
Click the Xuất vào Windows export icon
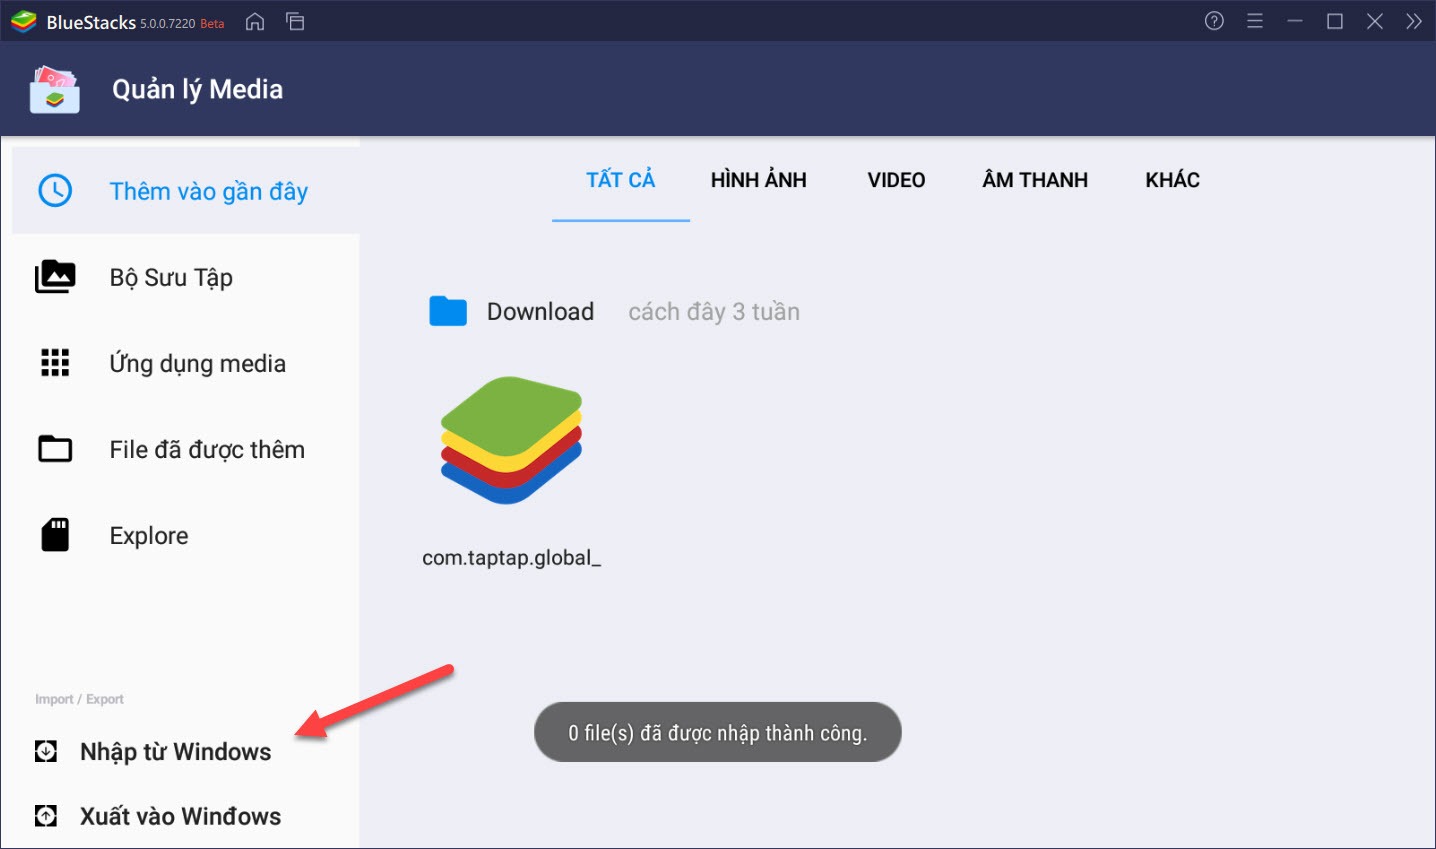point(46,816)
